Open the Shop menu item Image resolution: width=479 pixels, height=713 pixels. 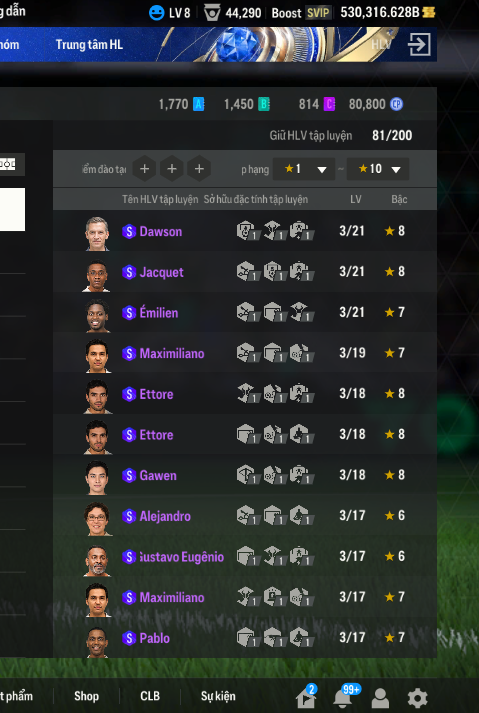point(86,696)
